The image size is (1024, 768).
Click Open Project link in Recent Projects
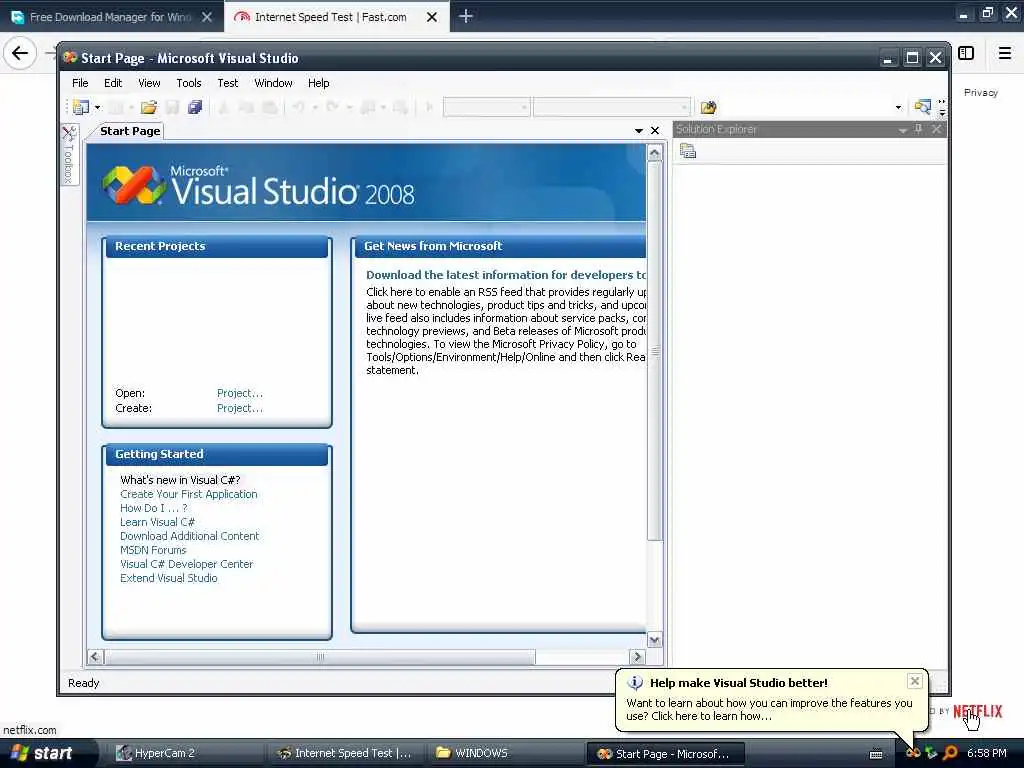click(240, 393)
